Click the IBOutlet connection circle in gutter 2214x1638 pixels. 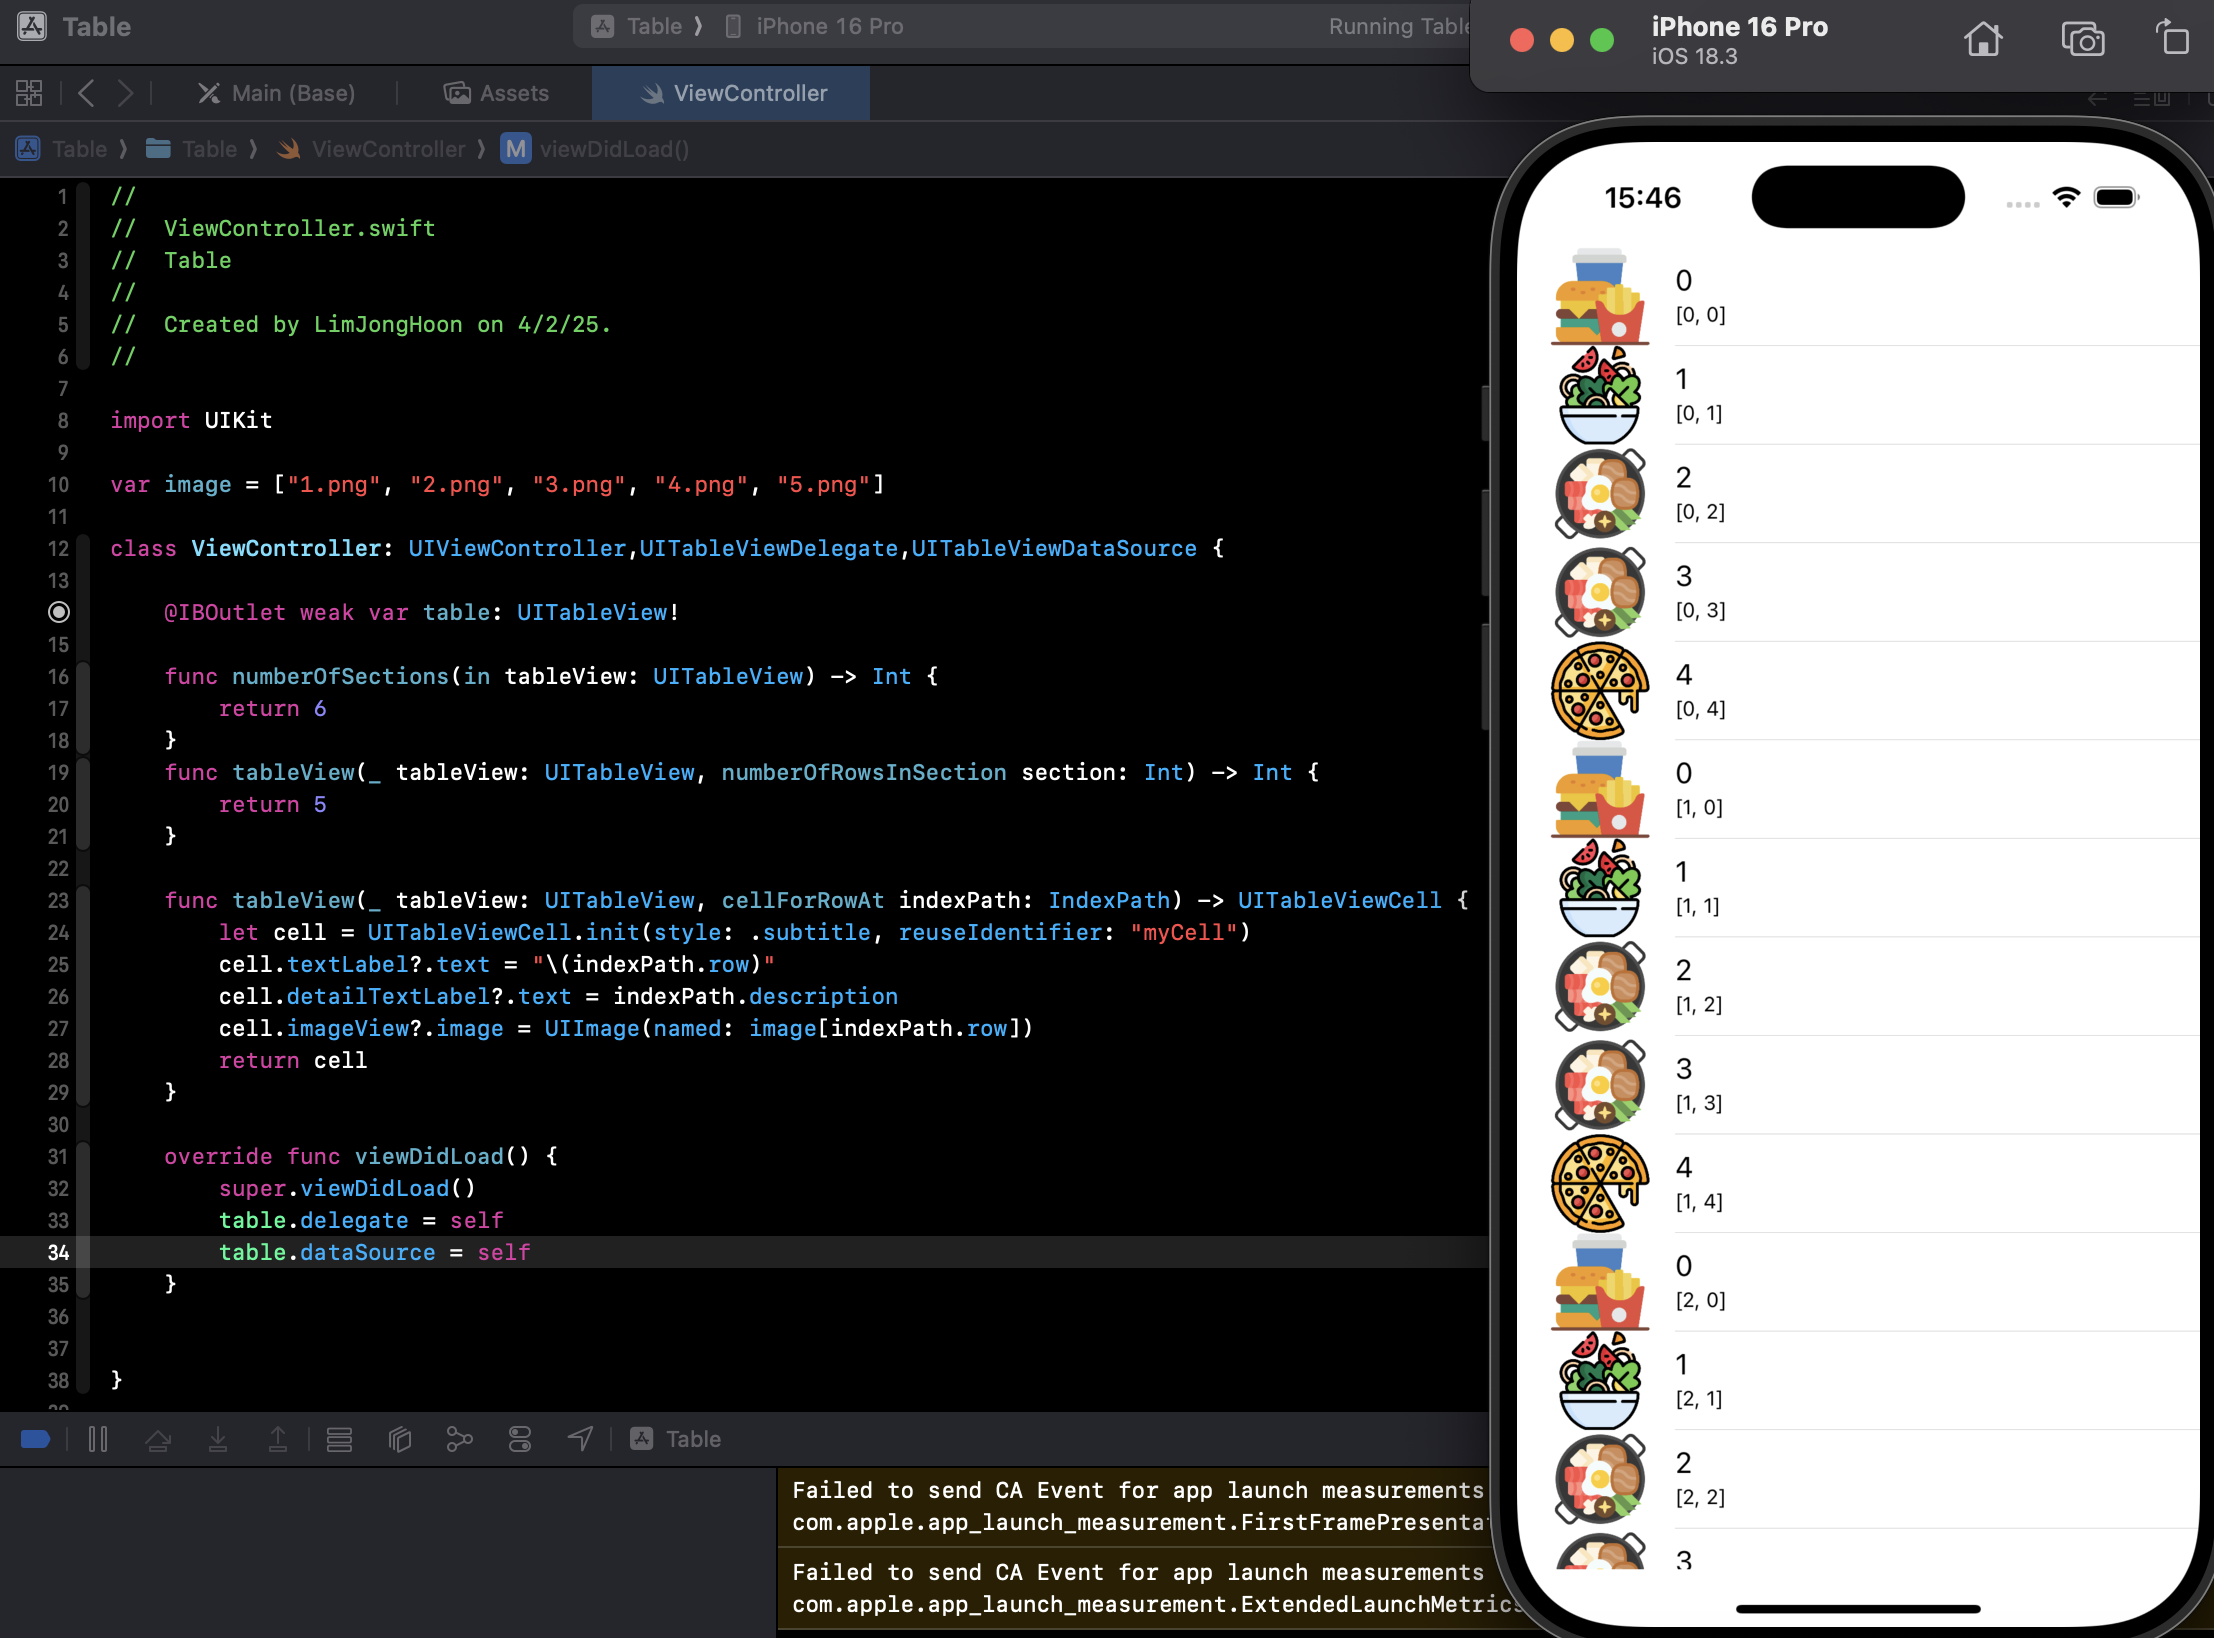[59, 612]
